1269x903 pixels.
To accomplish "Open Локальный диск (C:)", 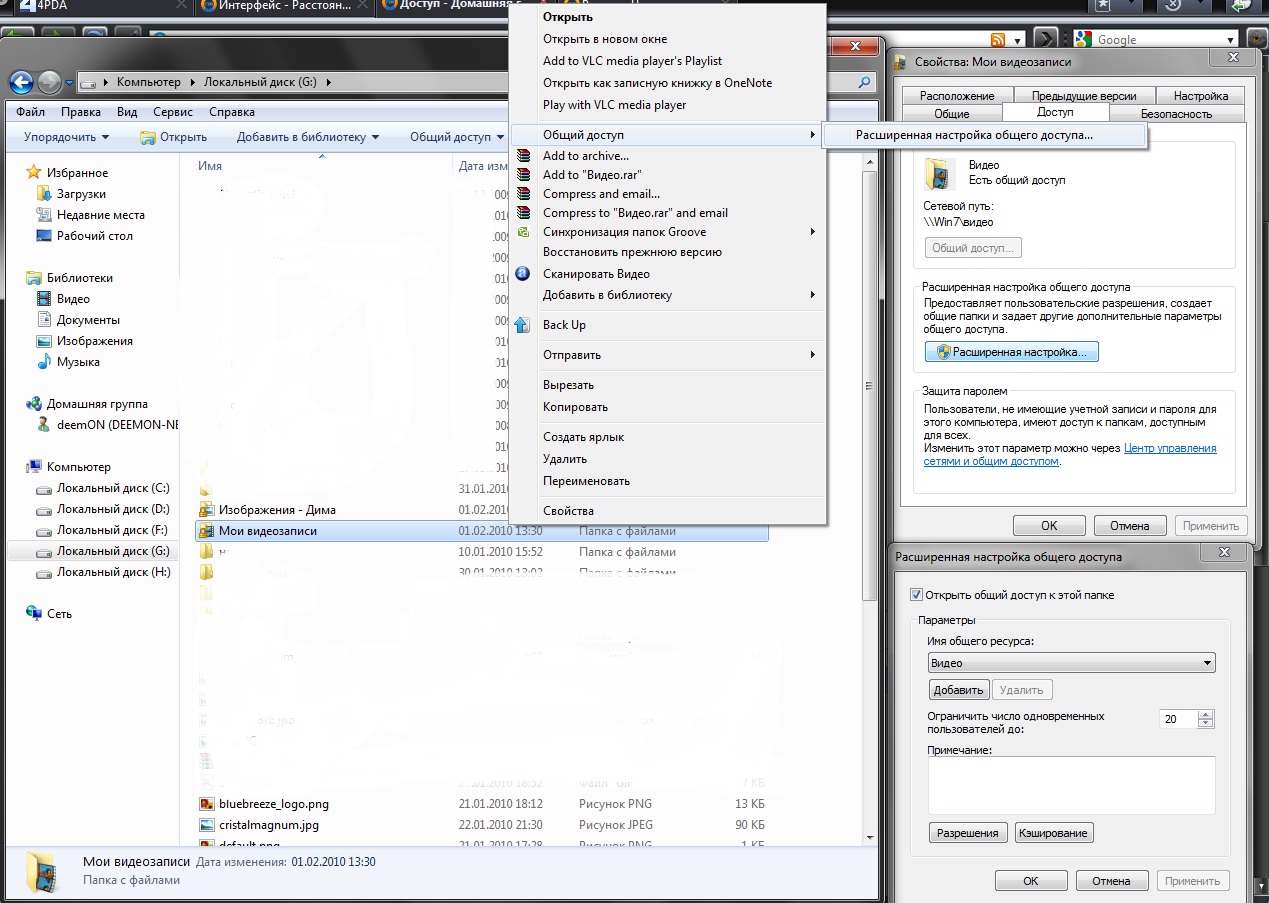I will point(113,488).
